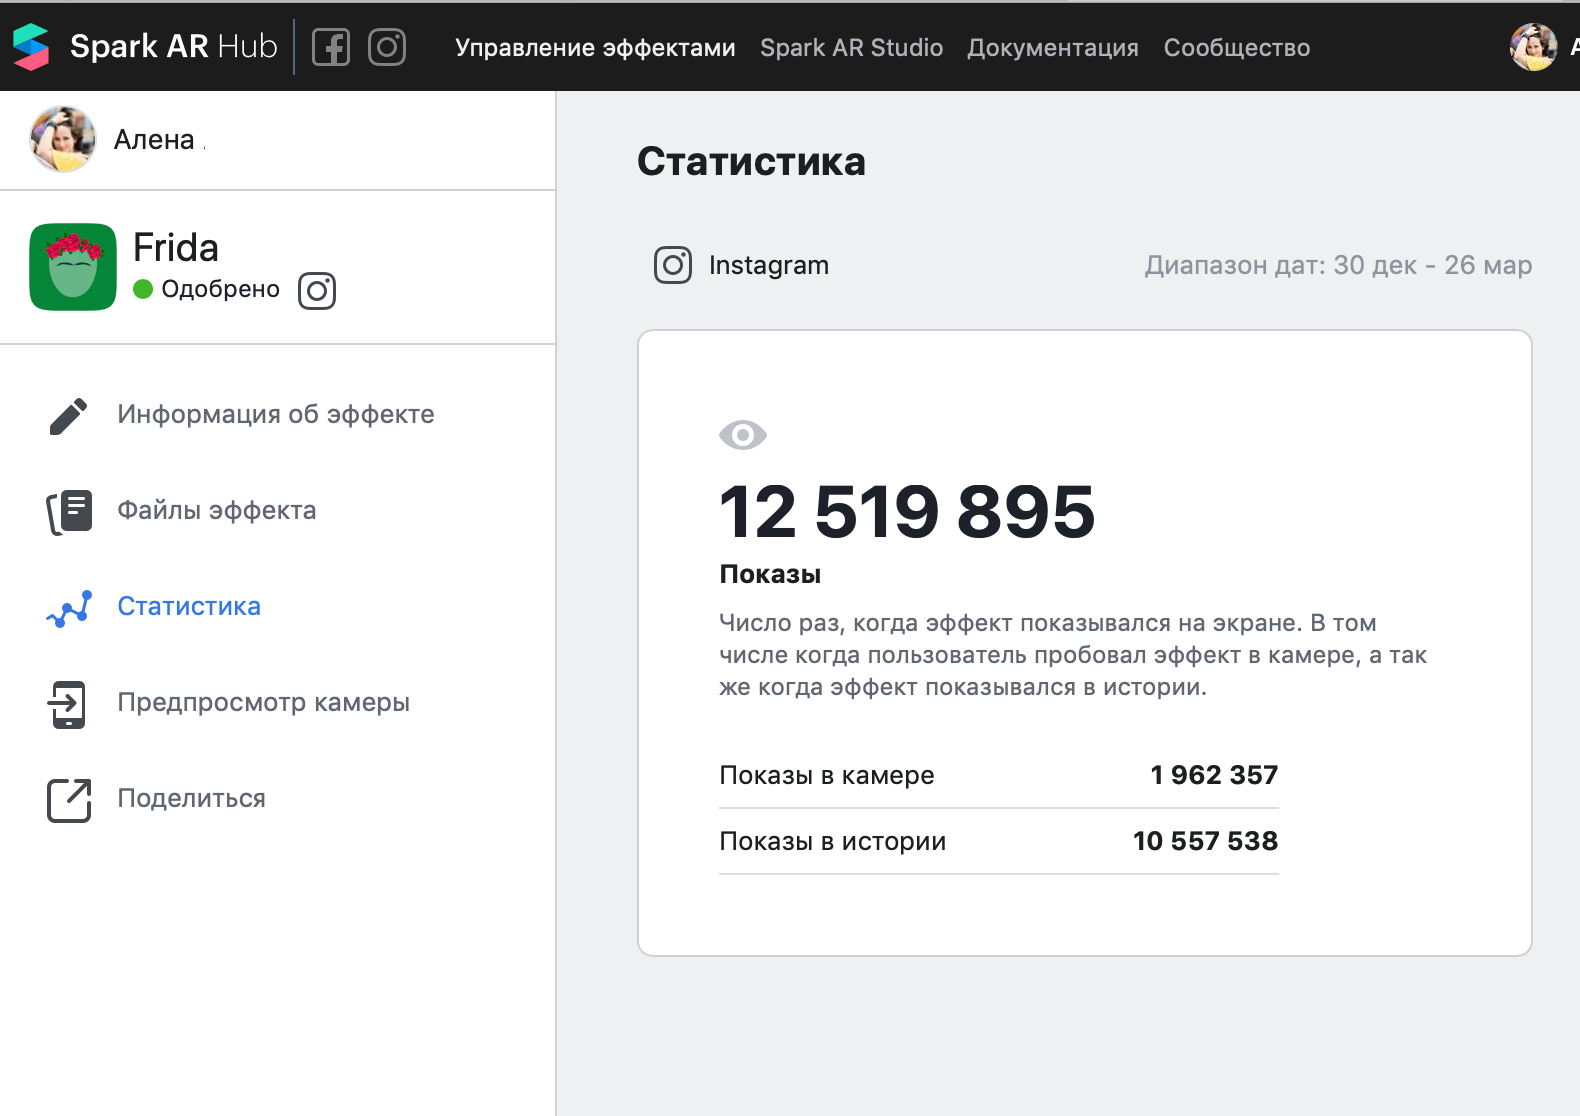Click the impressions description paragraph
The height and width of the screenshot is (1116, 1580).
click(1073, 655)
